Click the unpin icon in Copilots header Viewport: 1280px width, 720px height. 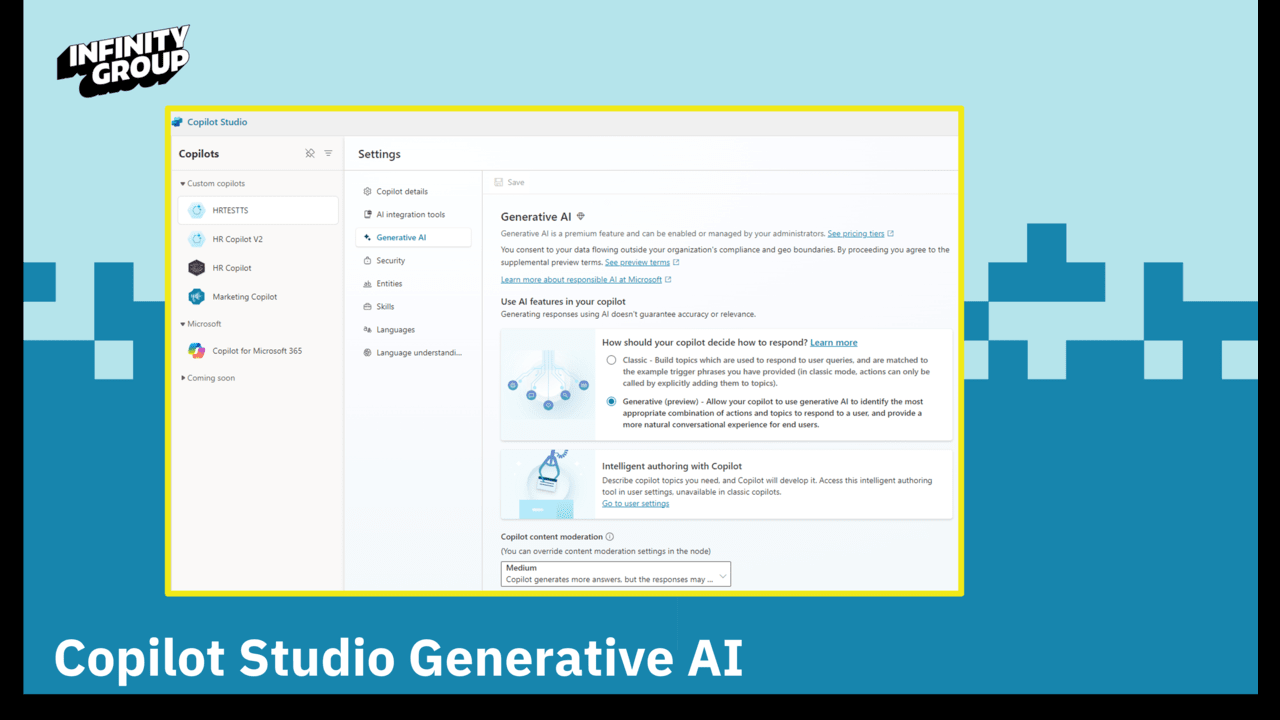point(310,154)
